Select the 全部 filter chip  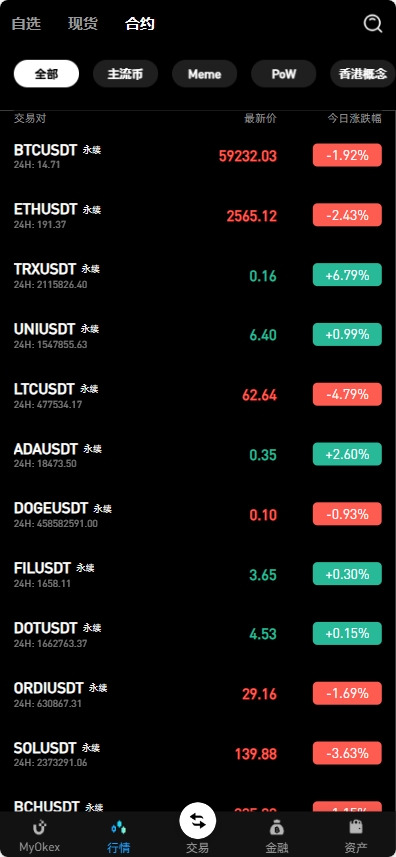click(46, 74)
